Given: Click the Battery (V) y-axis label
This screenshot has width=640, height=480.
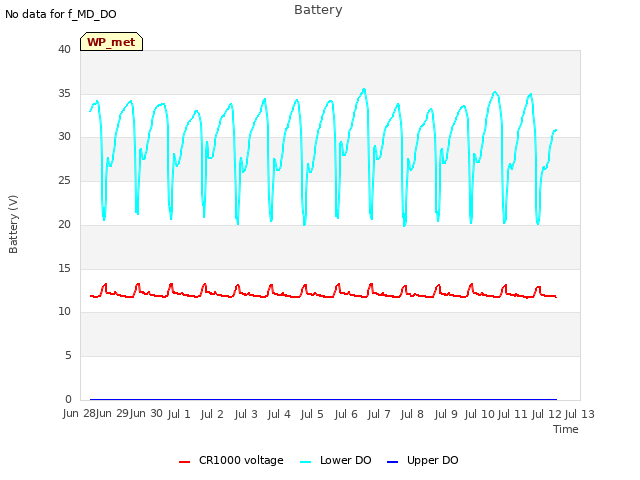Looking at the screenshot, I should pos(13,224).
